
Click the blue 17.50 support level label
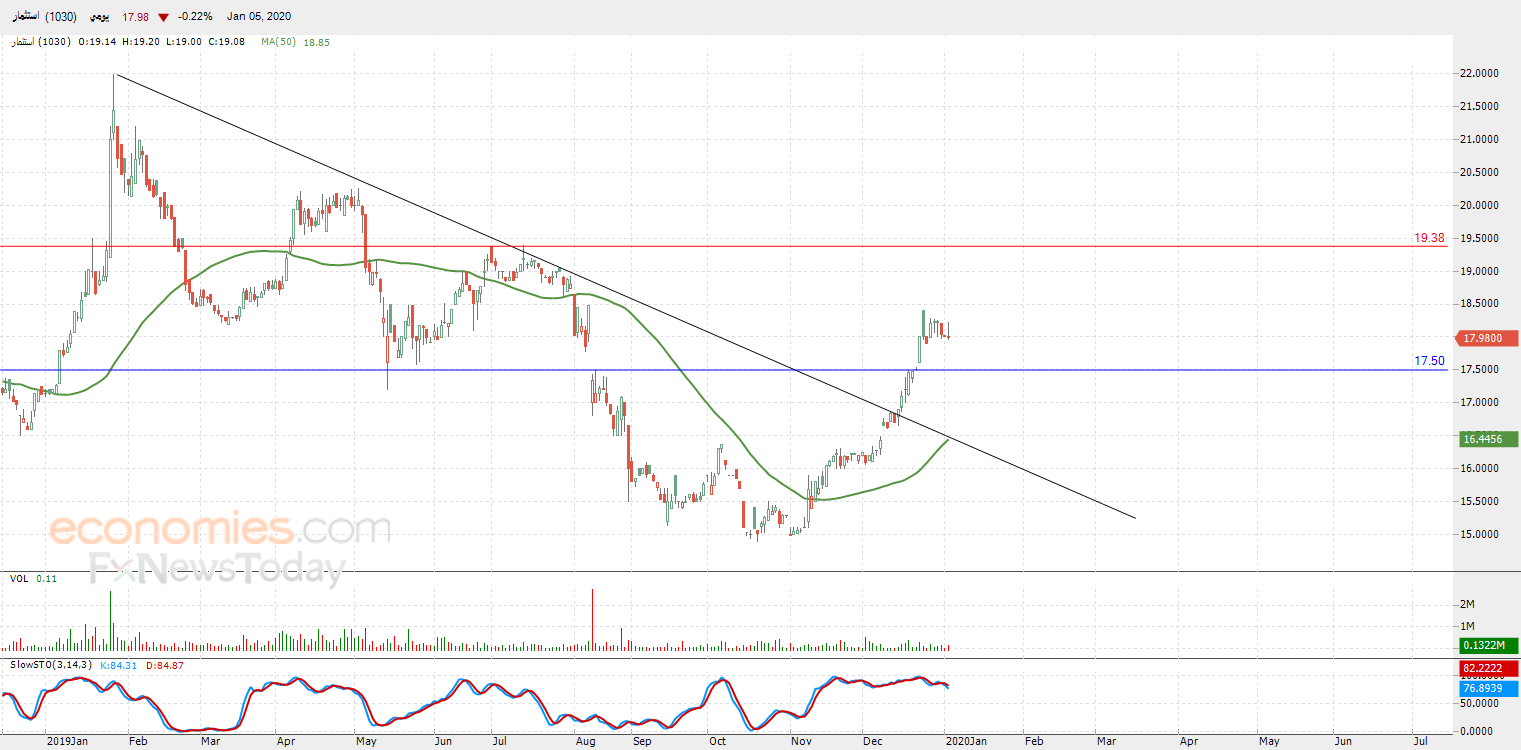point(1429,361)
